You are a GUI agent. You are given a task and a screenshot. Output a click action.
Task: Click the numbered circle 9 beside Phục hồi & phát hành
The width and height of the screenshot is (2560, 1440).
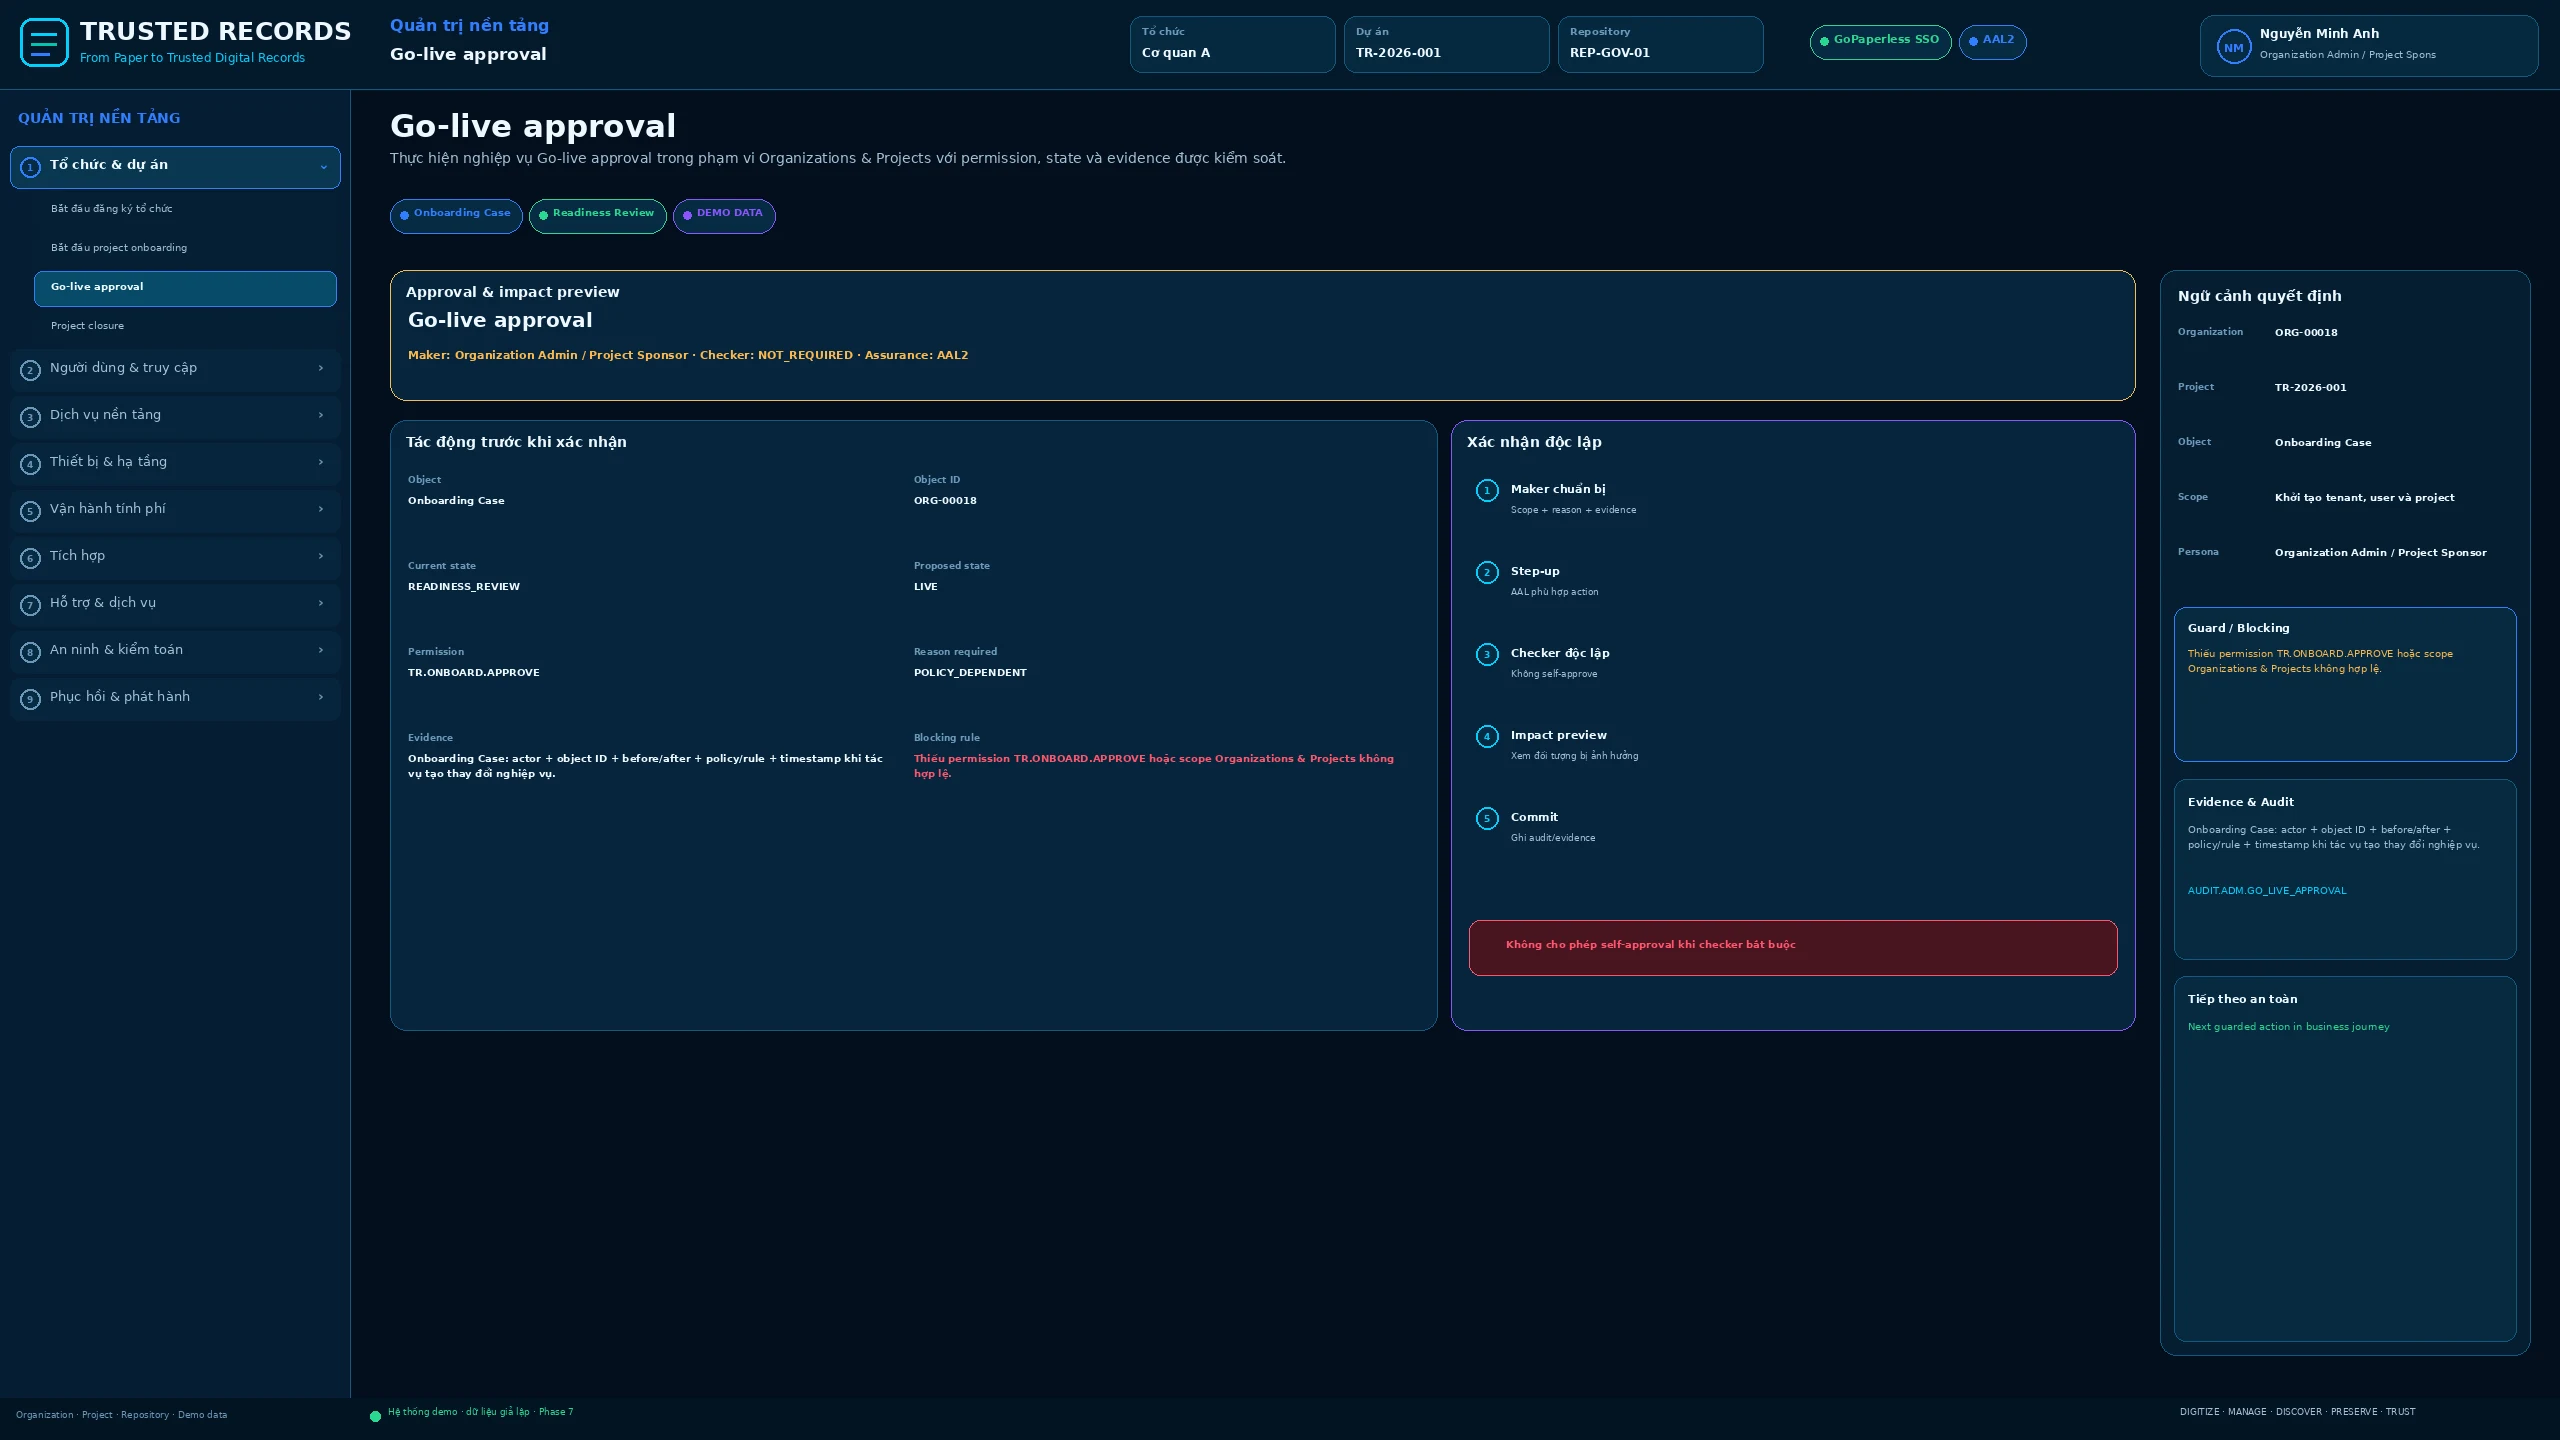[30, 699]
